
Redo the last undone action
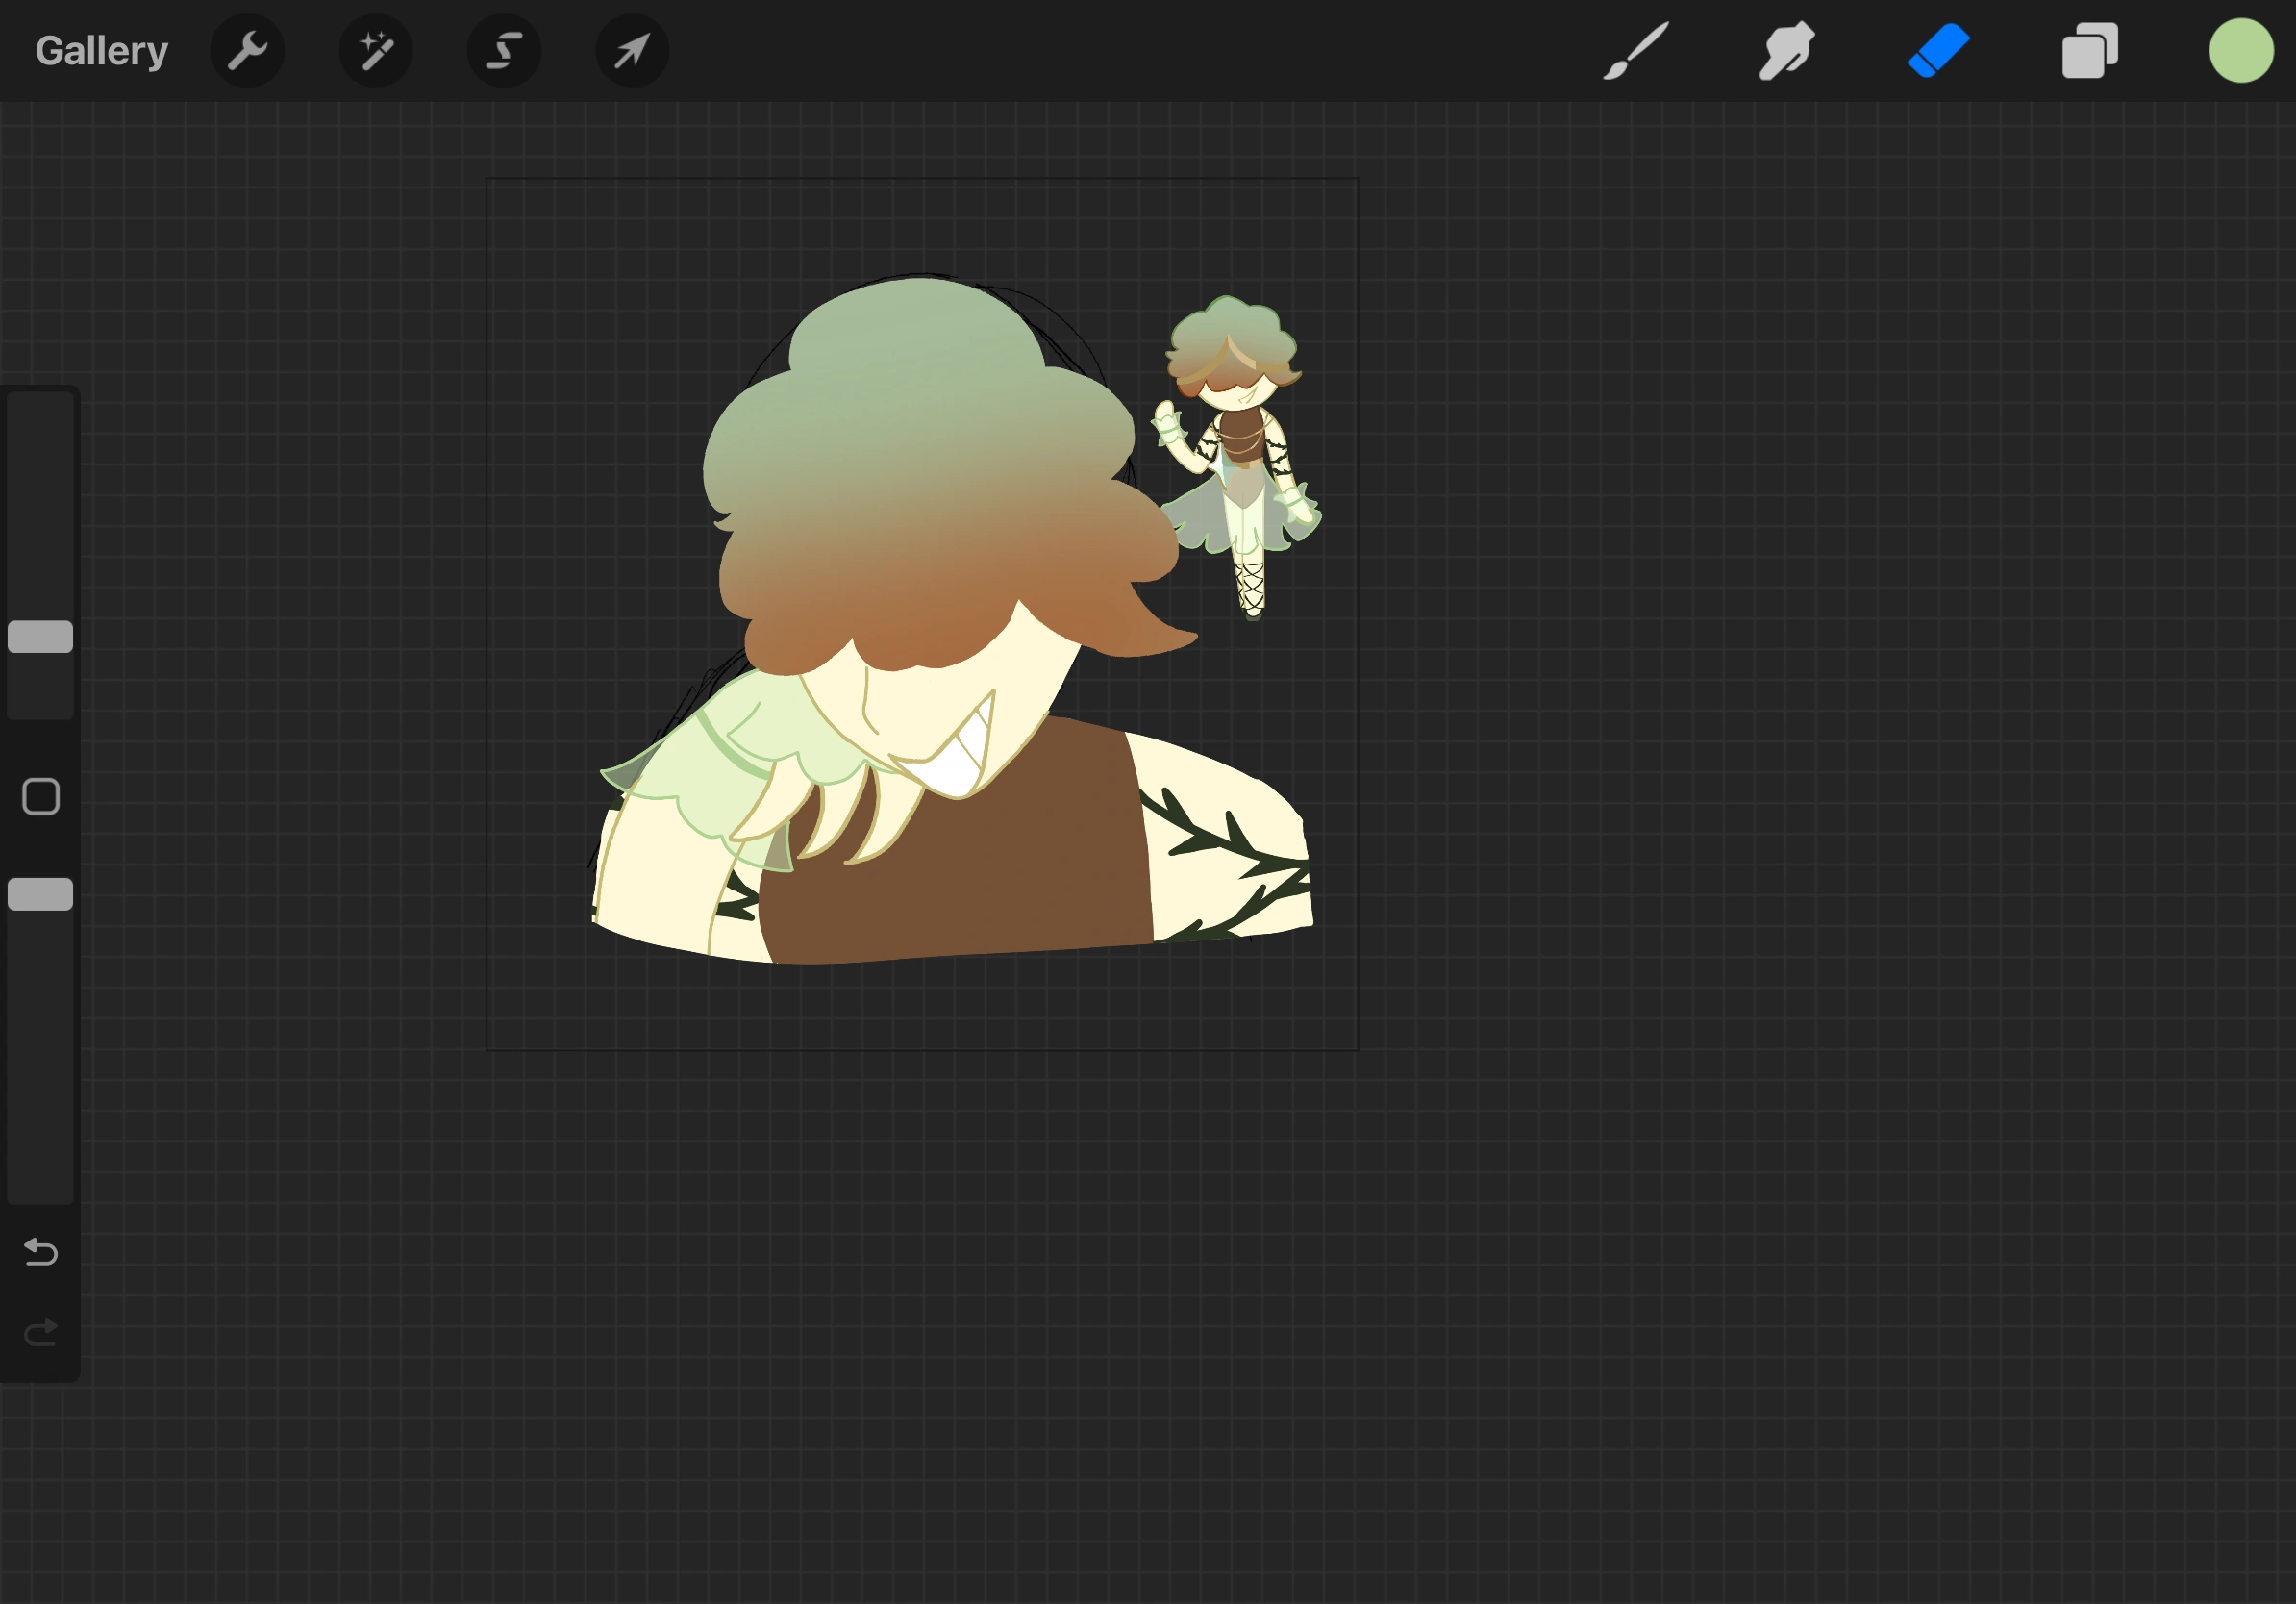[41, 1332]
